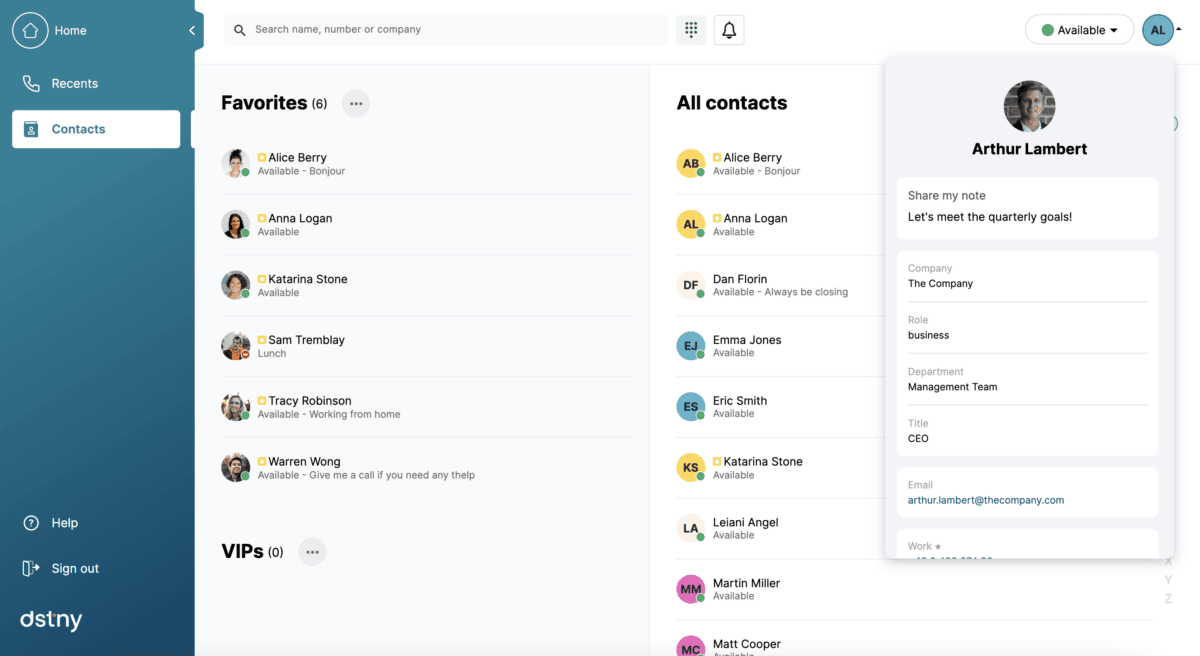Collapse the AL profile avatar menu
Viewport: 1200px width, 656px height.
click(1158, 30)
